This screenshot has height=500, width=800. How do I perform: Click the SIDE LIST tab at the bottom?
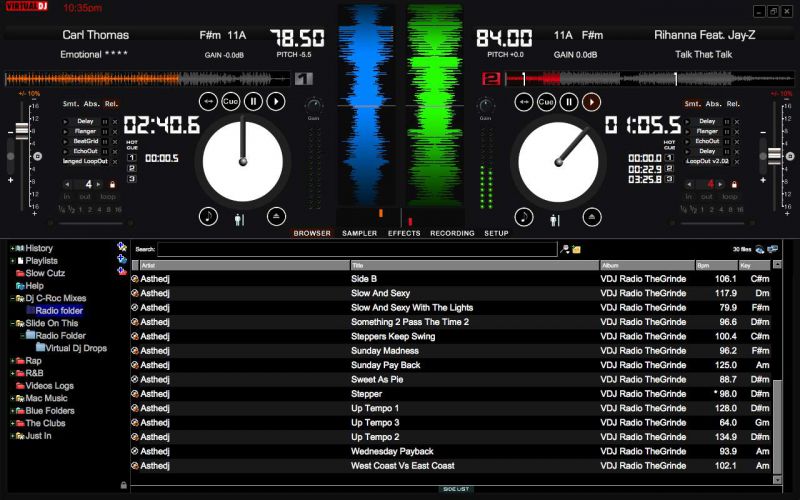coord(456,489)
